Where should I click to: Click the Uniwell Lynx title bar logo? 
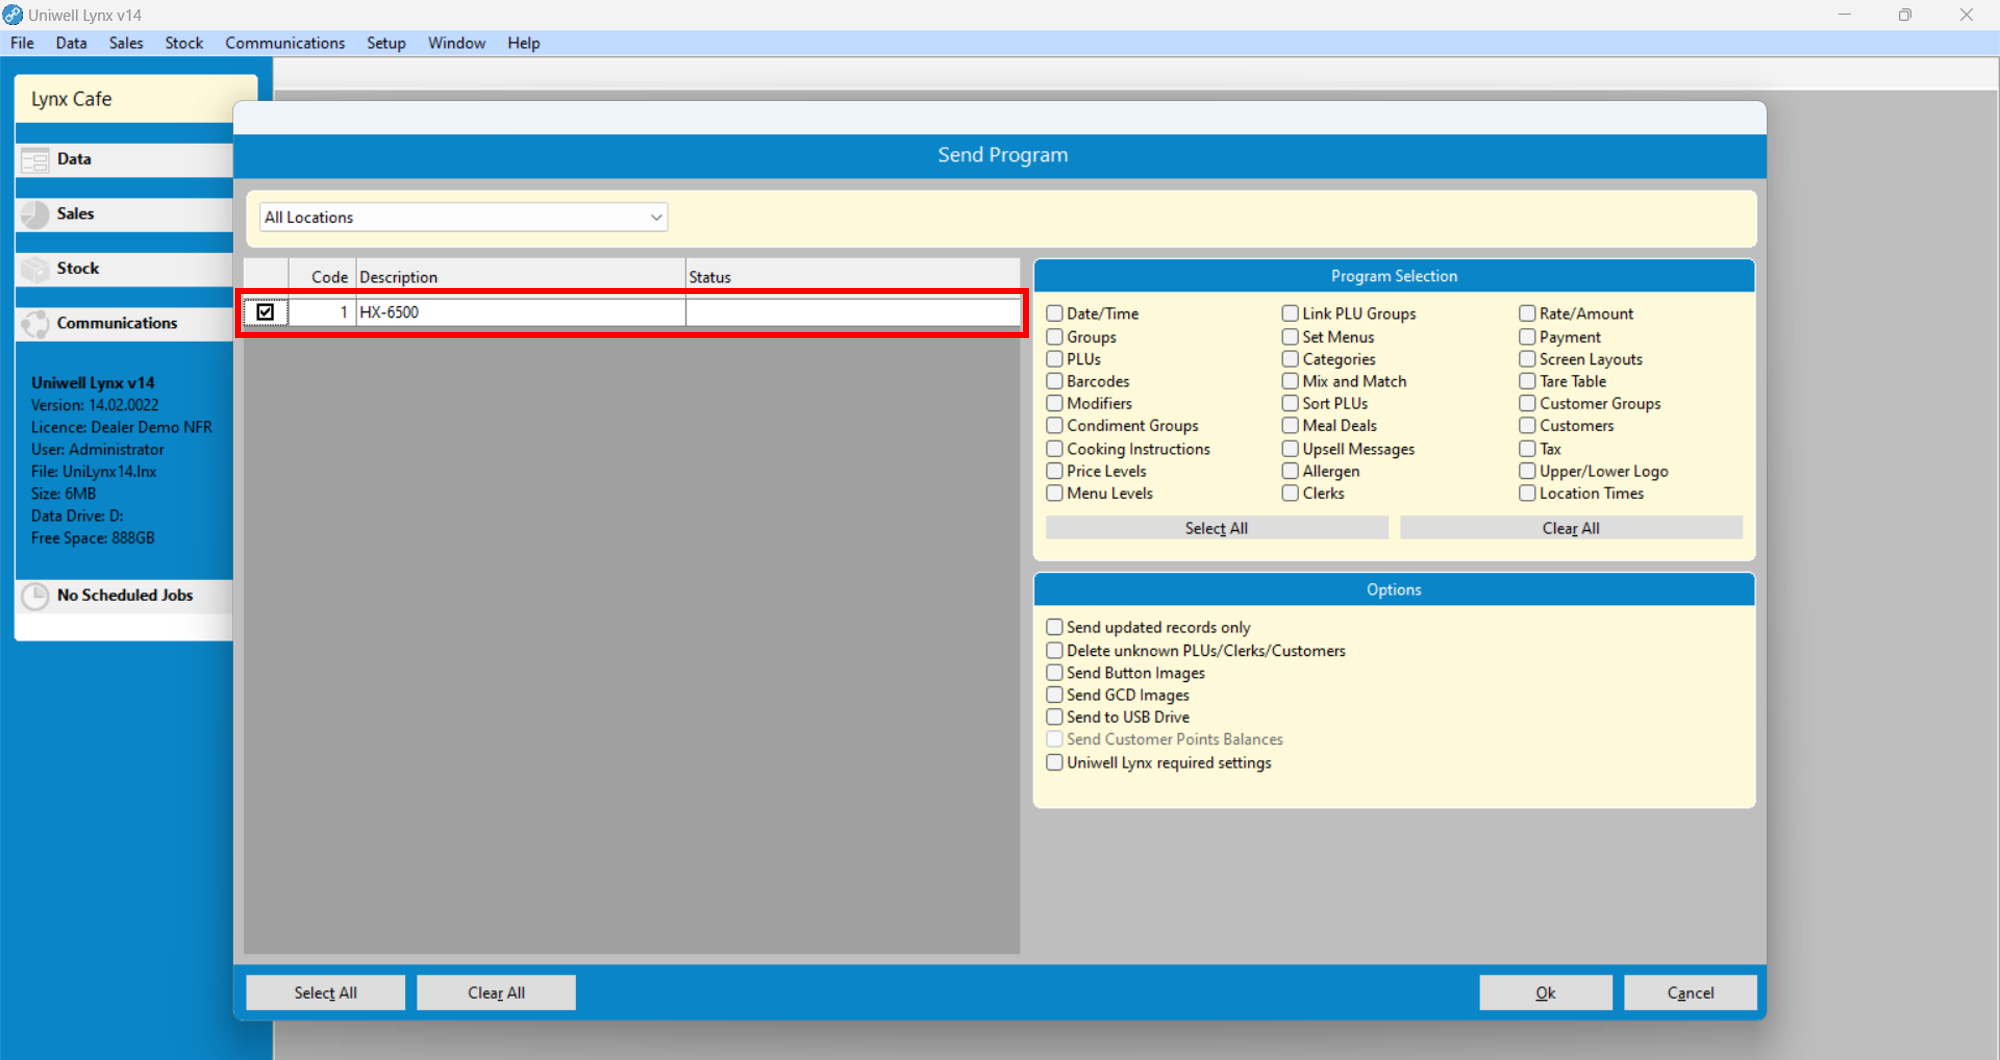(13, 15)
